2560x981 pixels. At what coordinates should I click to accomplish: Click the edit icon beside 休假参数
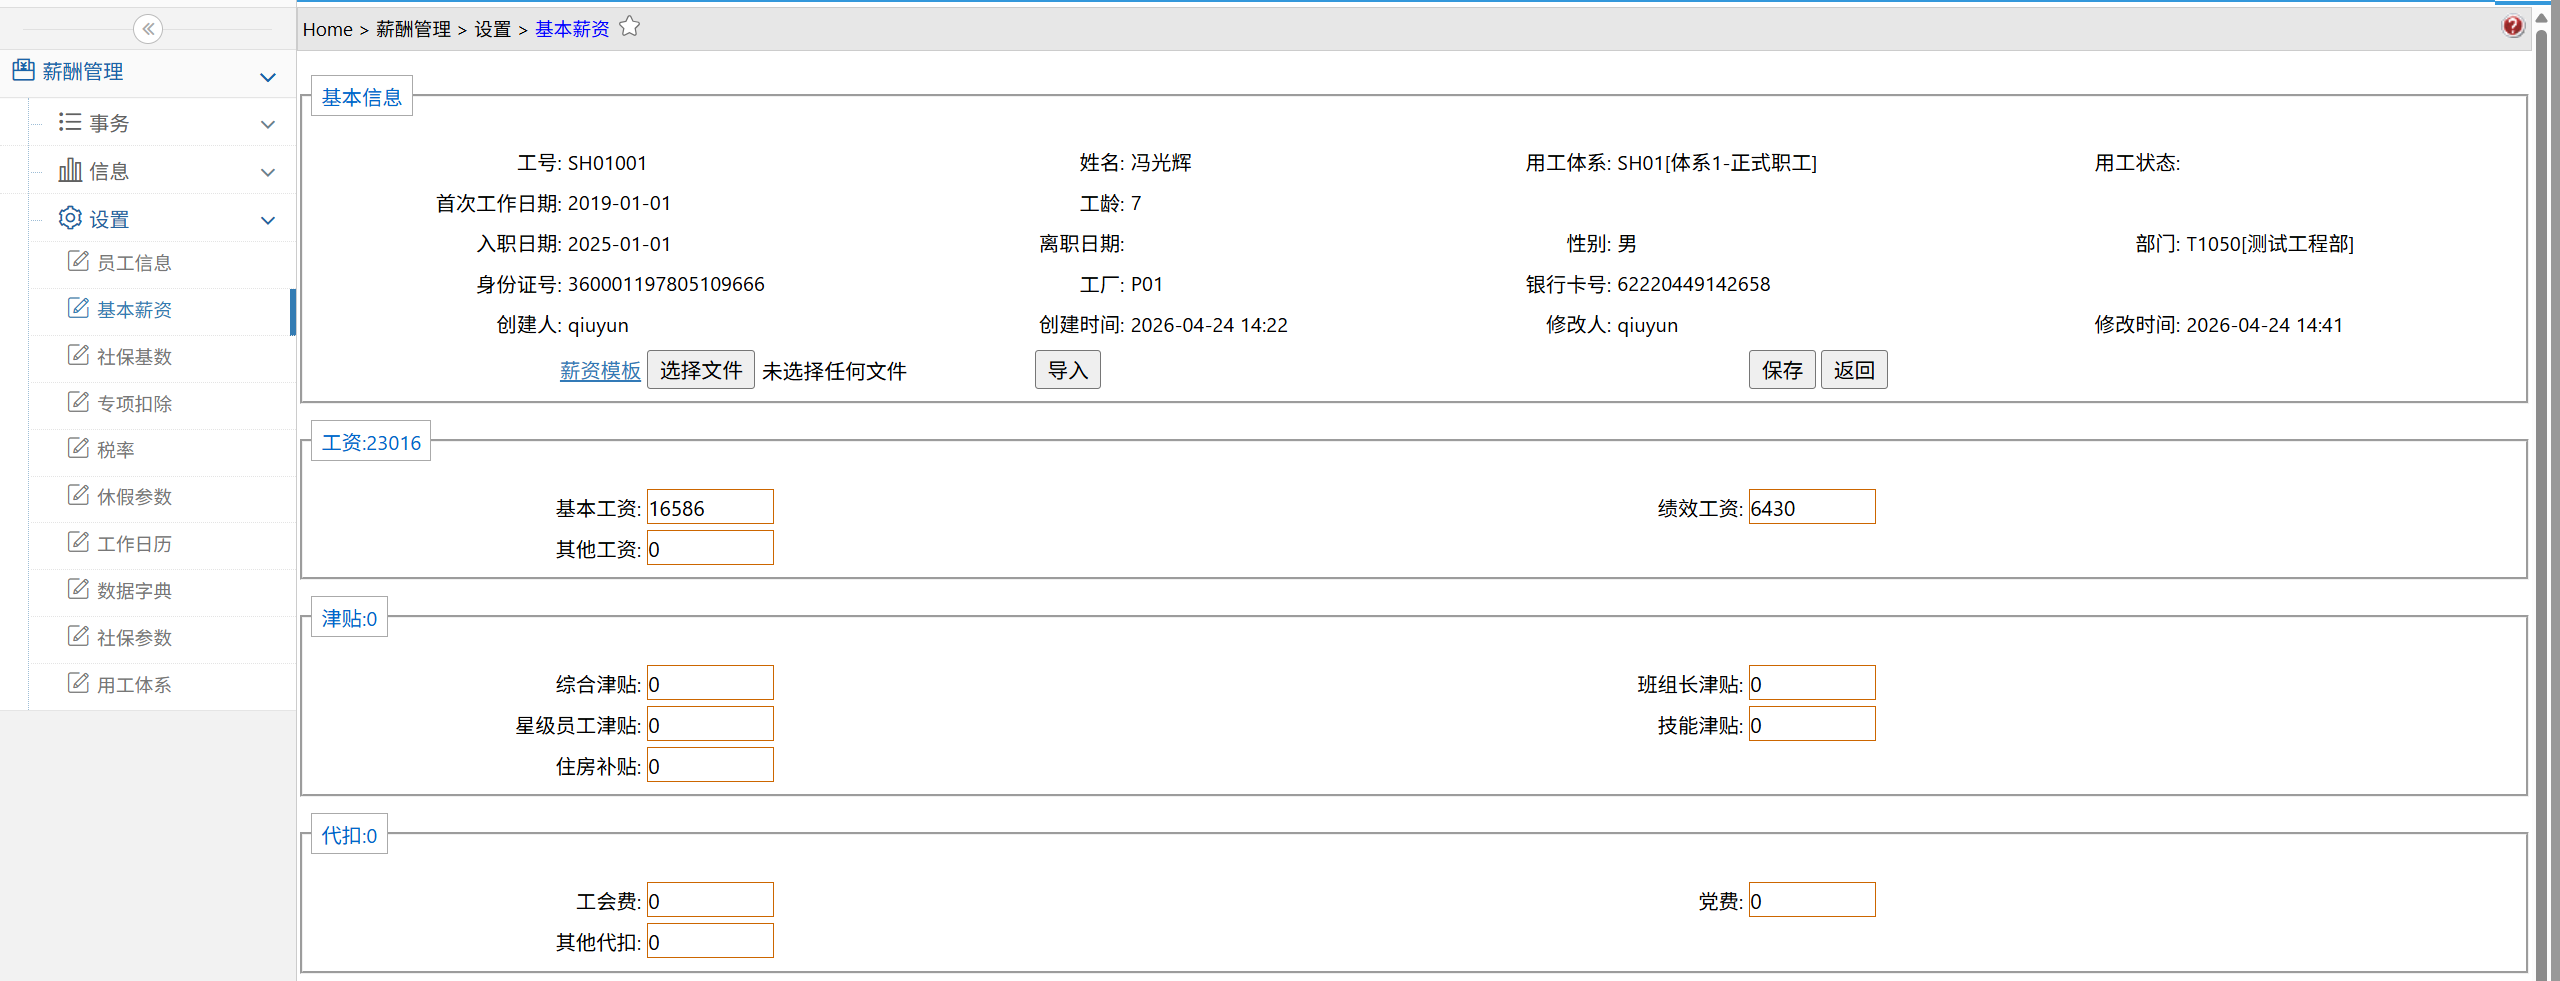78,495
